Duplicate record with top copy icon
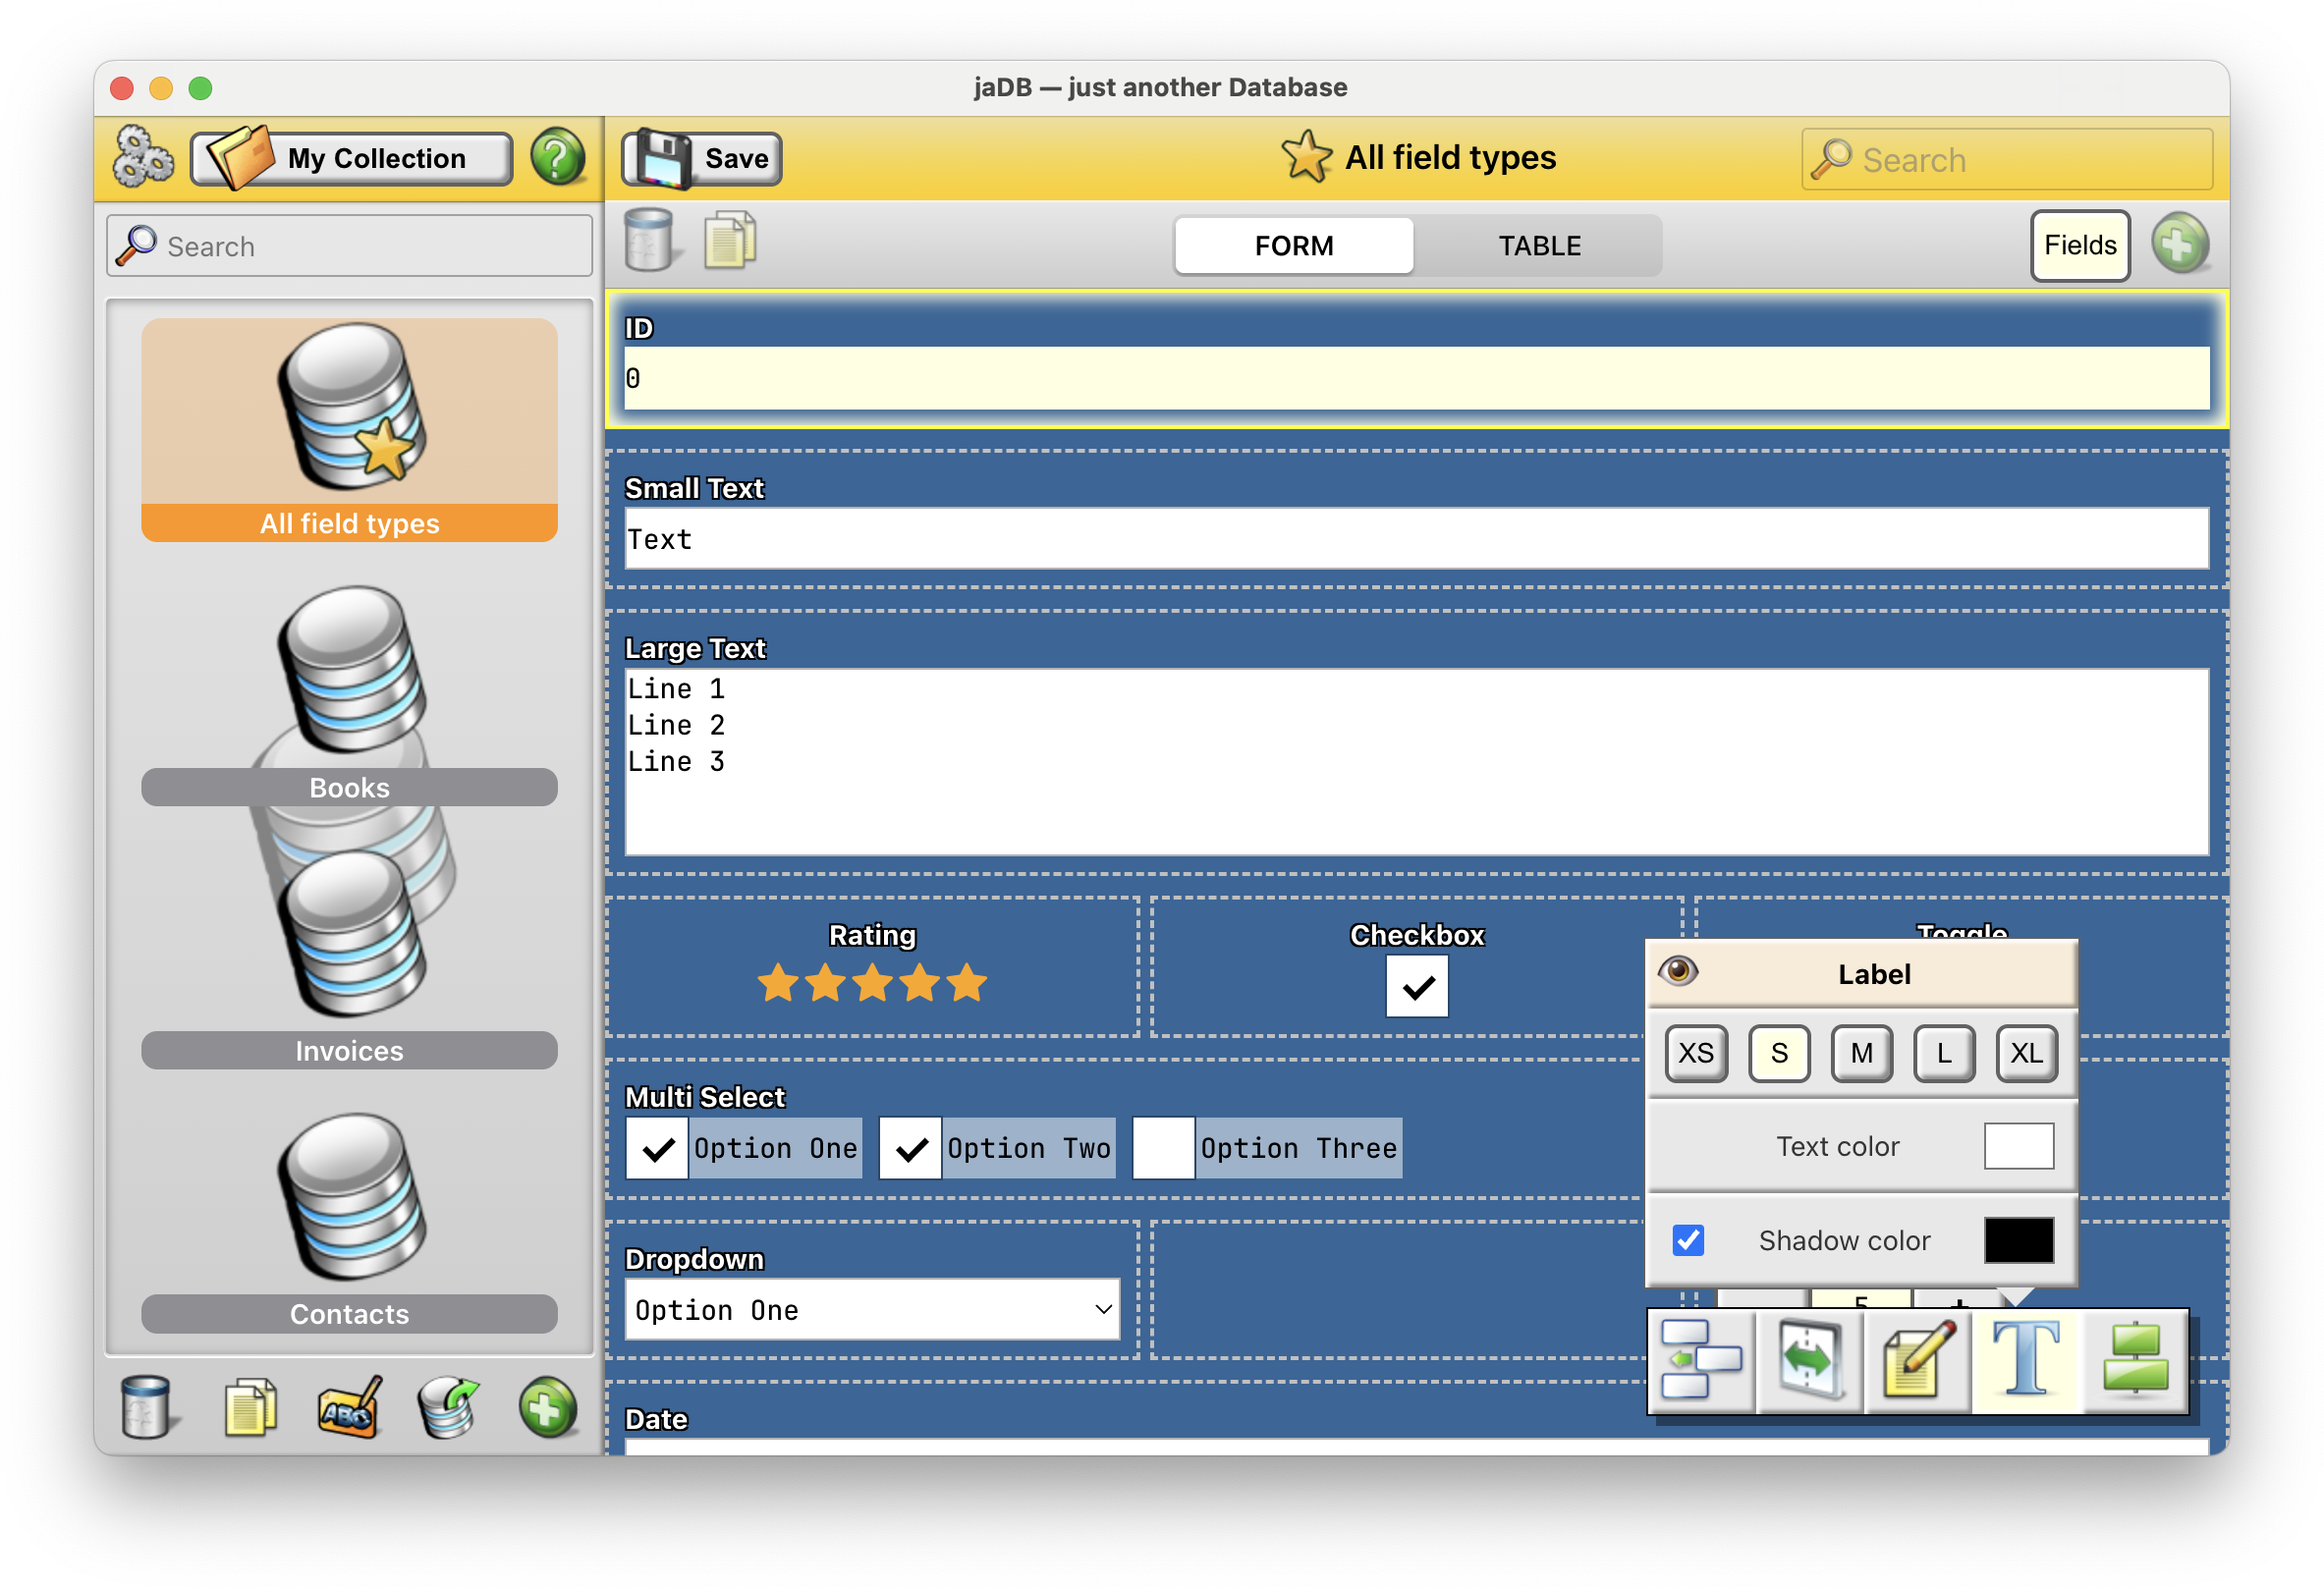The width and height of the screenshot is (2324, 1587). coord(730,242)
